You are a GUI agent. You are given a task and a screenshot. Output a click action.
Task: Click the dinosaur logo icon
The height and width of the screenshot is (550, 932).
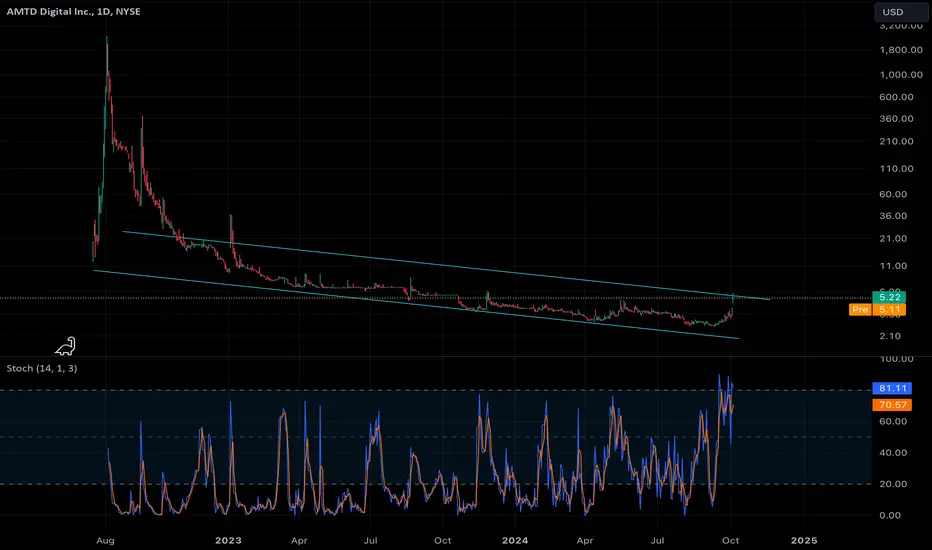[x=66, y=346]
